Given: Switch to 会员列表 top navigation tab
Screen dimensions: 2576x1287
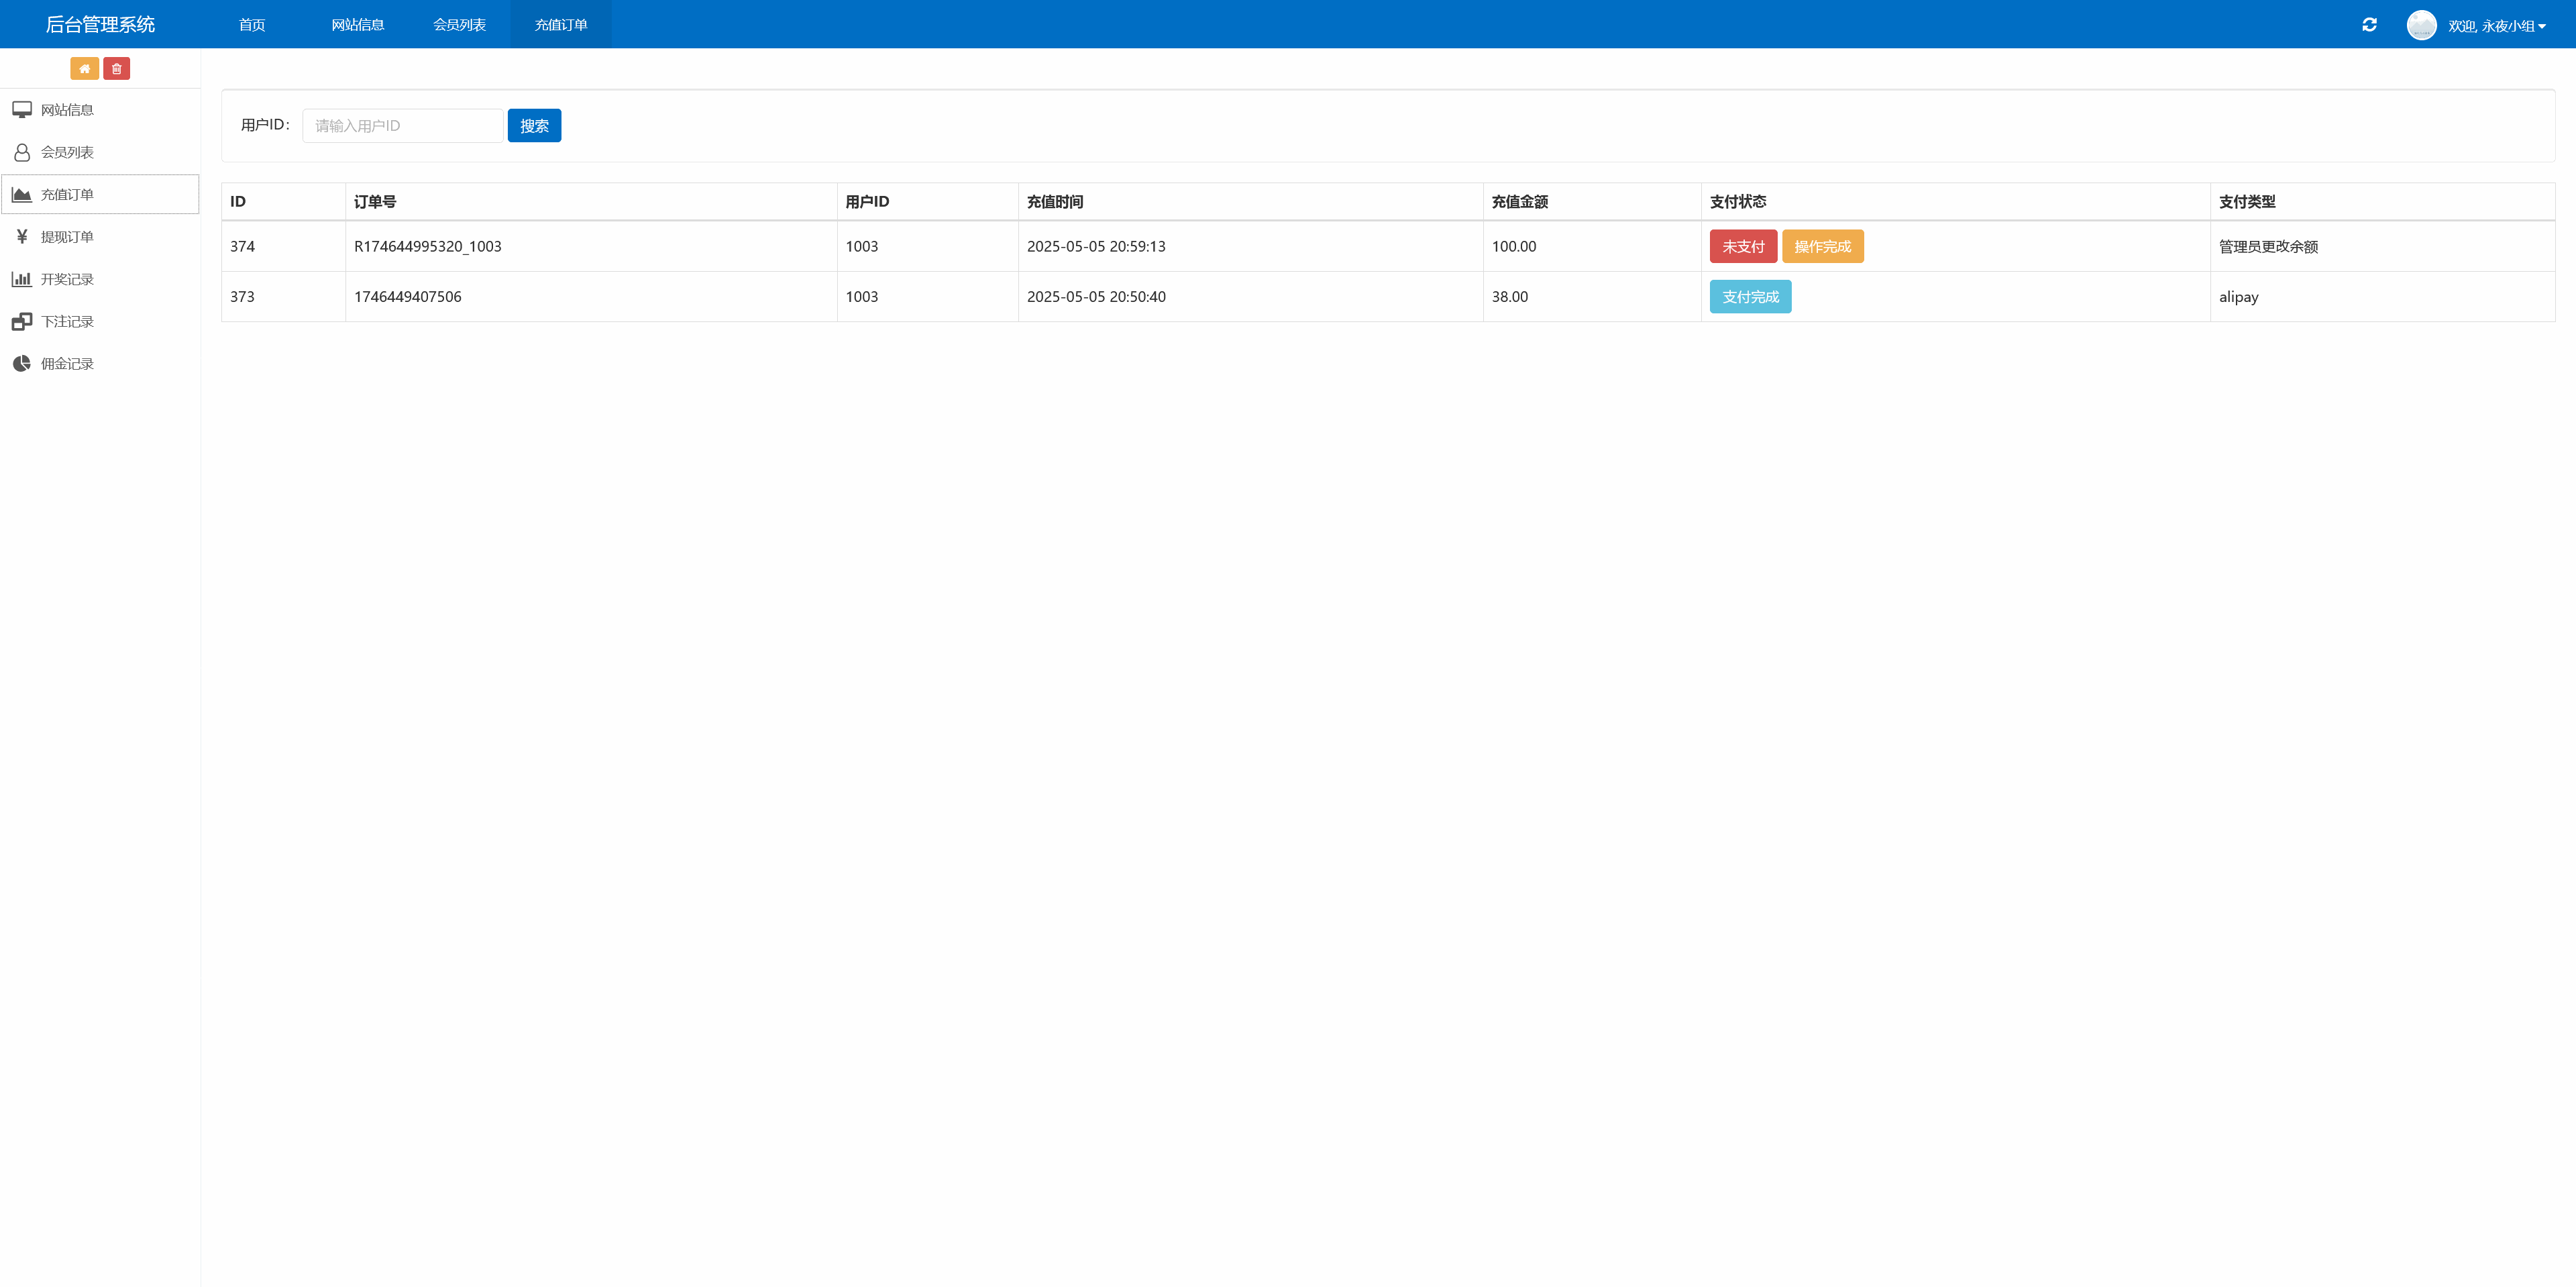Looking at the screenshot, I should [x=459, y=25].
